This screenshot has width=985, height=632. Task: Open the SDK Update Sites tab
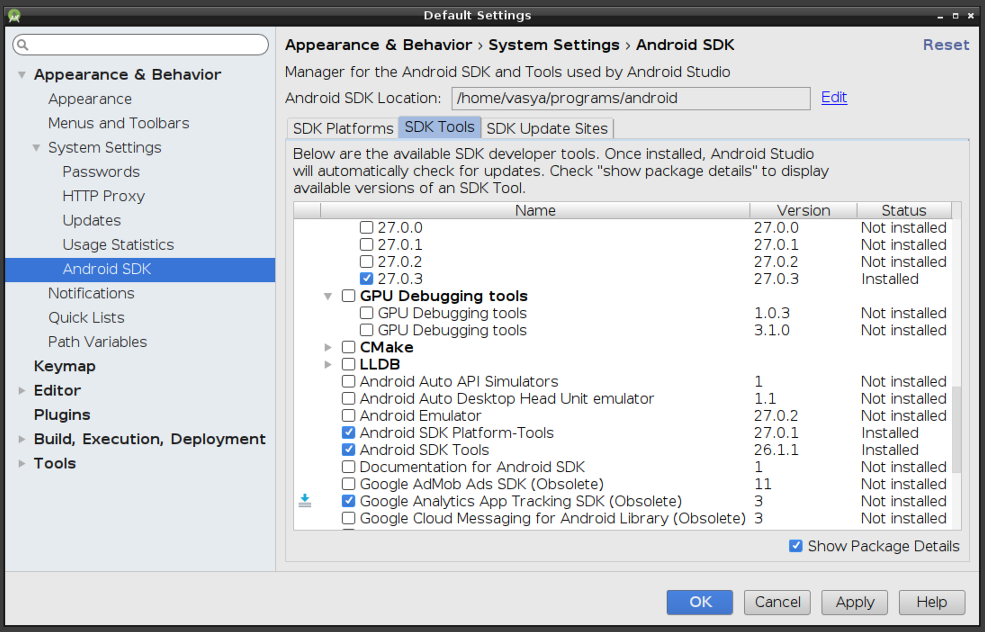[547, 128]
